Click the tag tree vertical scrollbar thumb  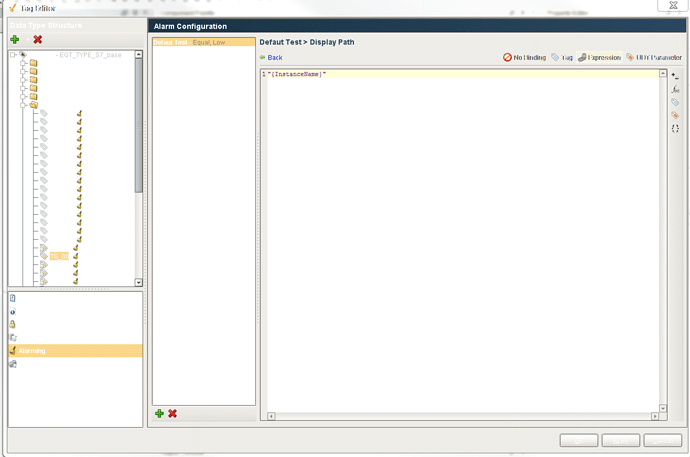click(139, 125)
